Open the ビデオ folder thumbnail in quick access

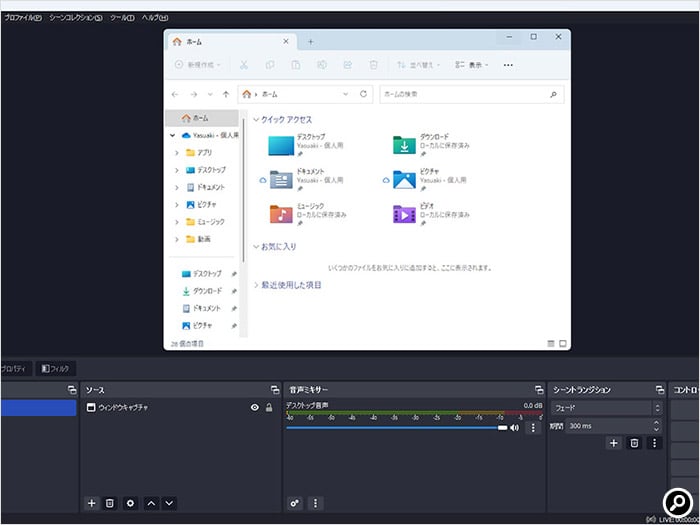pyautogui.click(x=404, y=215)
